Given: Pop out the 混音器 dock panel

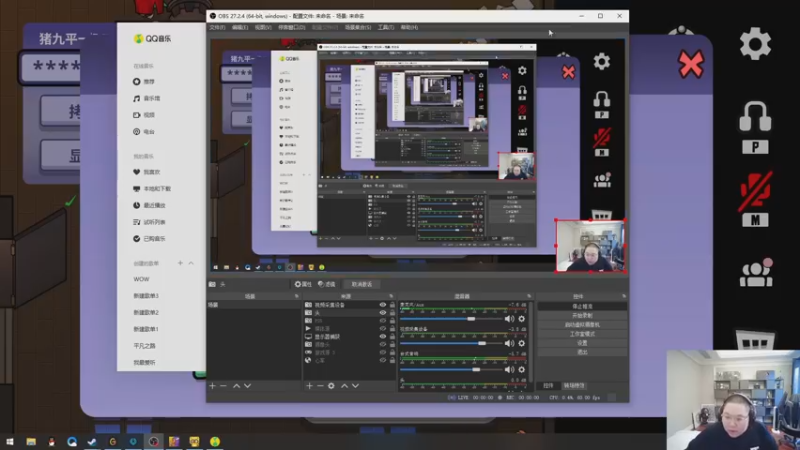Looking at the screenshot, I should (x=529, y=296).
